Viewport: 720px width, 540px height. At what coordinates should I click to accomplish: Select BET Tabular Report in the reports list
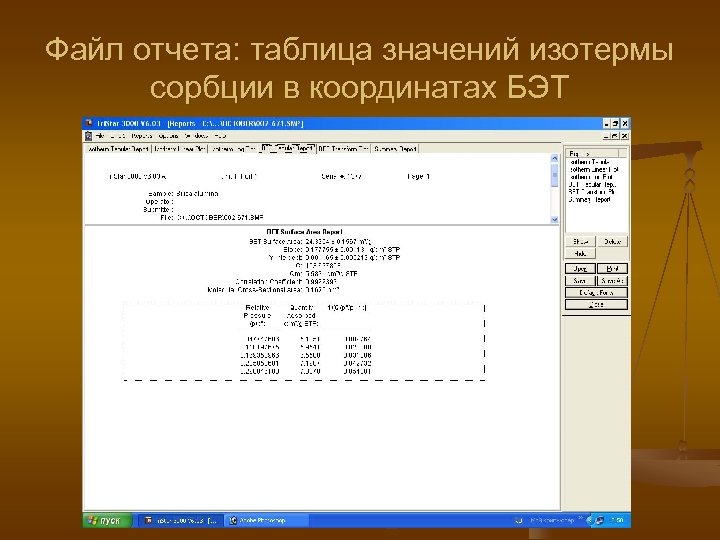tap(592, 184)
